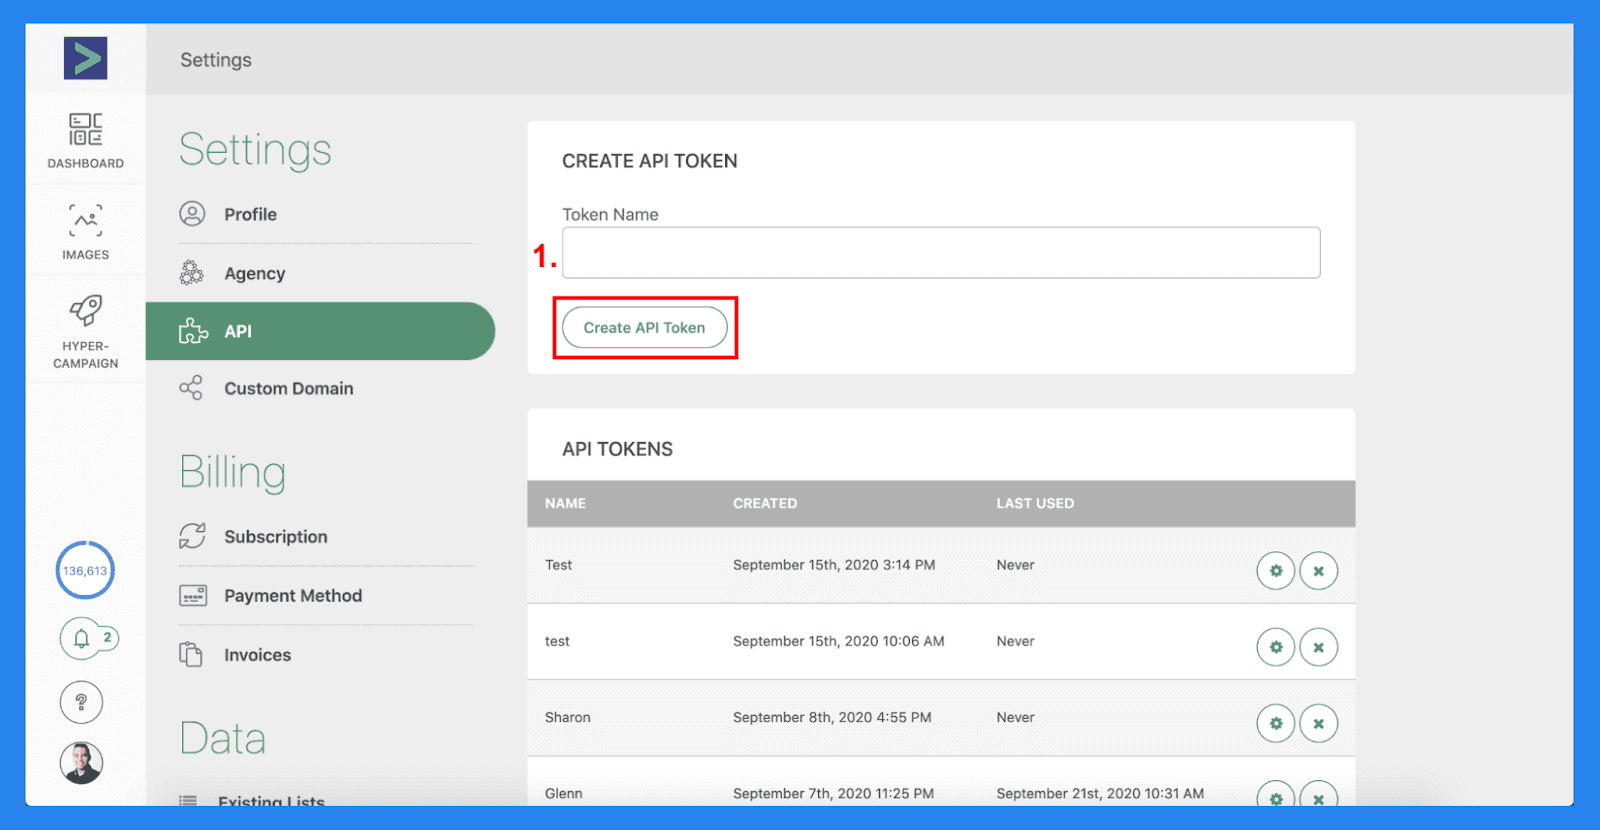Open the Hyper-Campaign rocket section

tap(85, 332)
